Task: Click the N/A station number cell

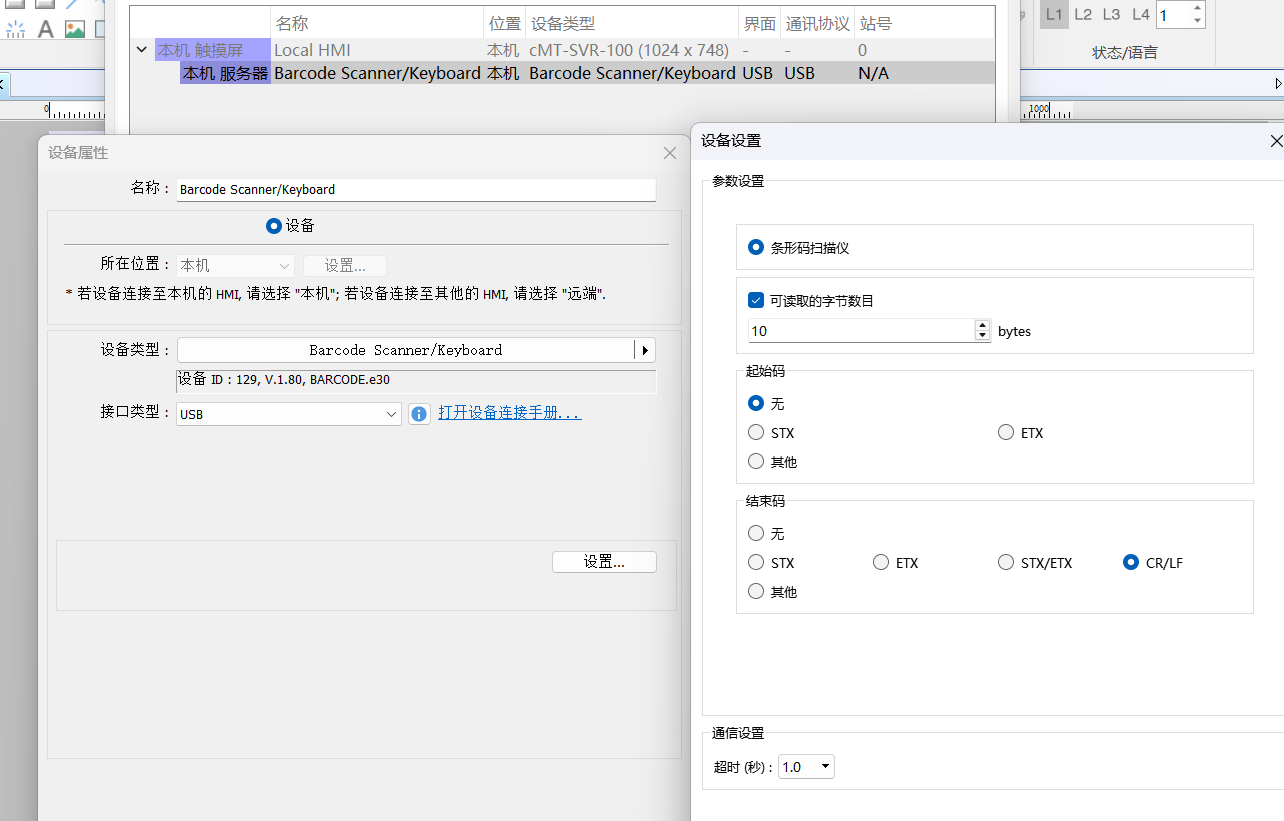Action: coord(873,73)
